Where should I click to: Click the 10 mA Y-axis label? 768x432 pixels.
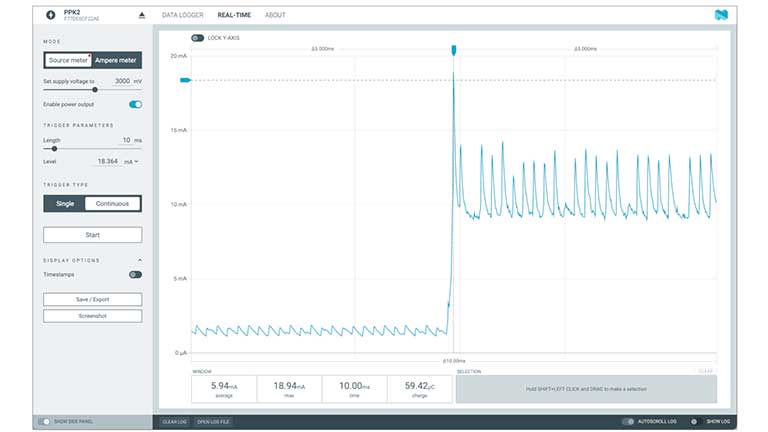[x=179, y=204]
